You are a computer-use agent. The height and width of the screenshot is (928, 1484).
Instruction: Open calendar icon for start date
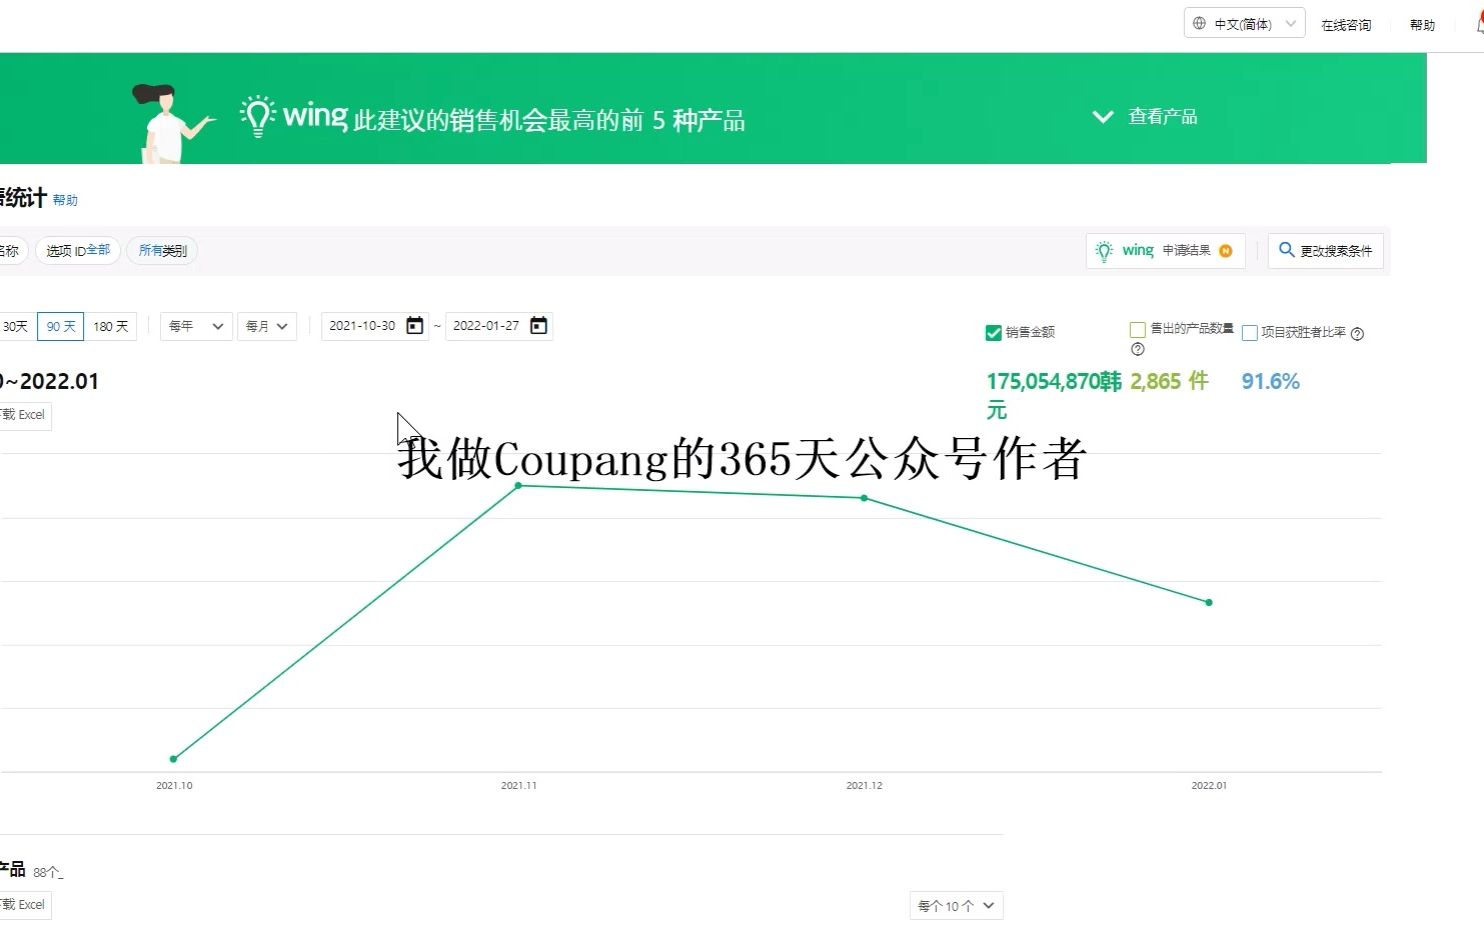coord(414,326)
